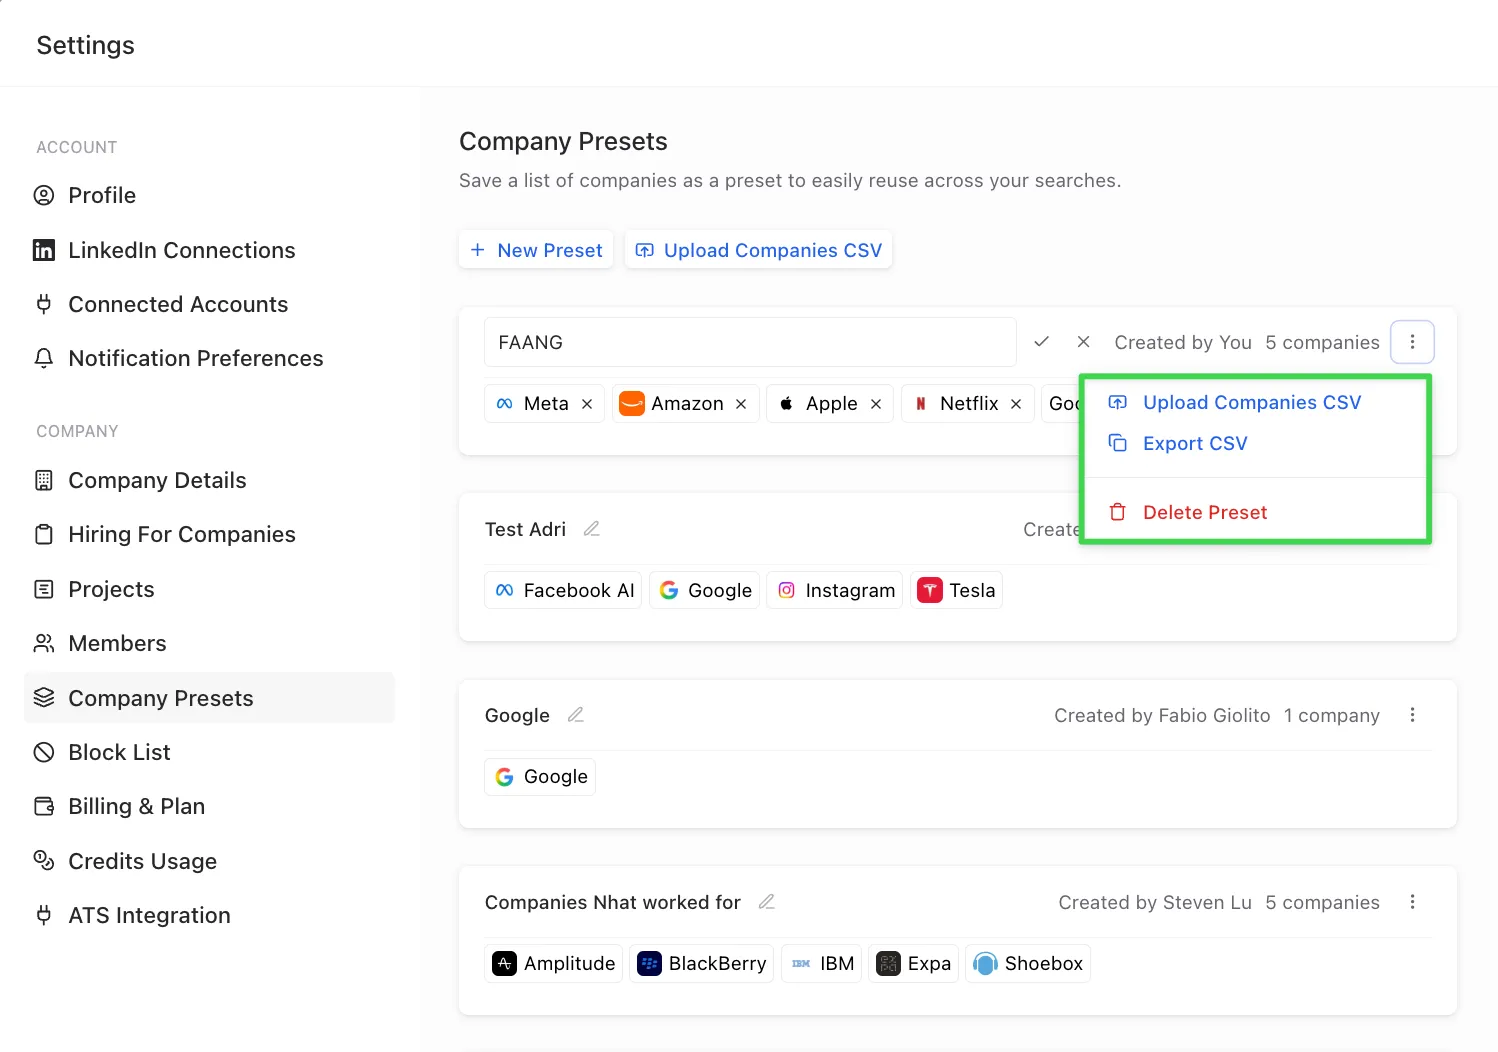Image resolution: width=1498 pixels, height=1052 pixels.
Task: Click the Google chip in Google preset
Action: (540, 777)
